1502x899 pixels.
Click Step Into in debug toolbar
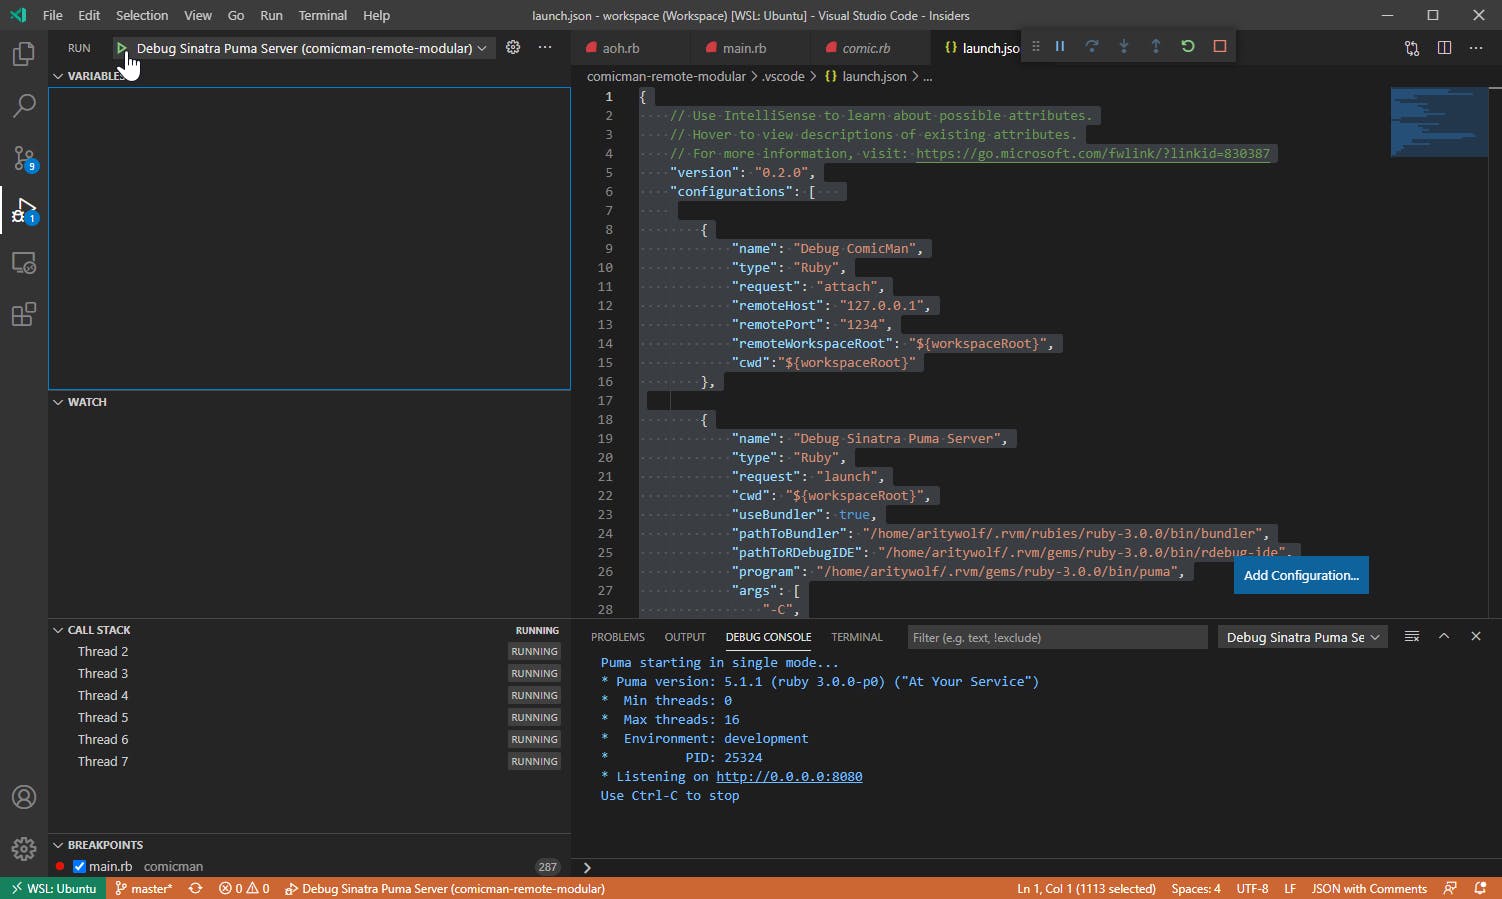(1124, 46)
